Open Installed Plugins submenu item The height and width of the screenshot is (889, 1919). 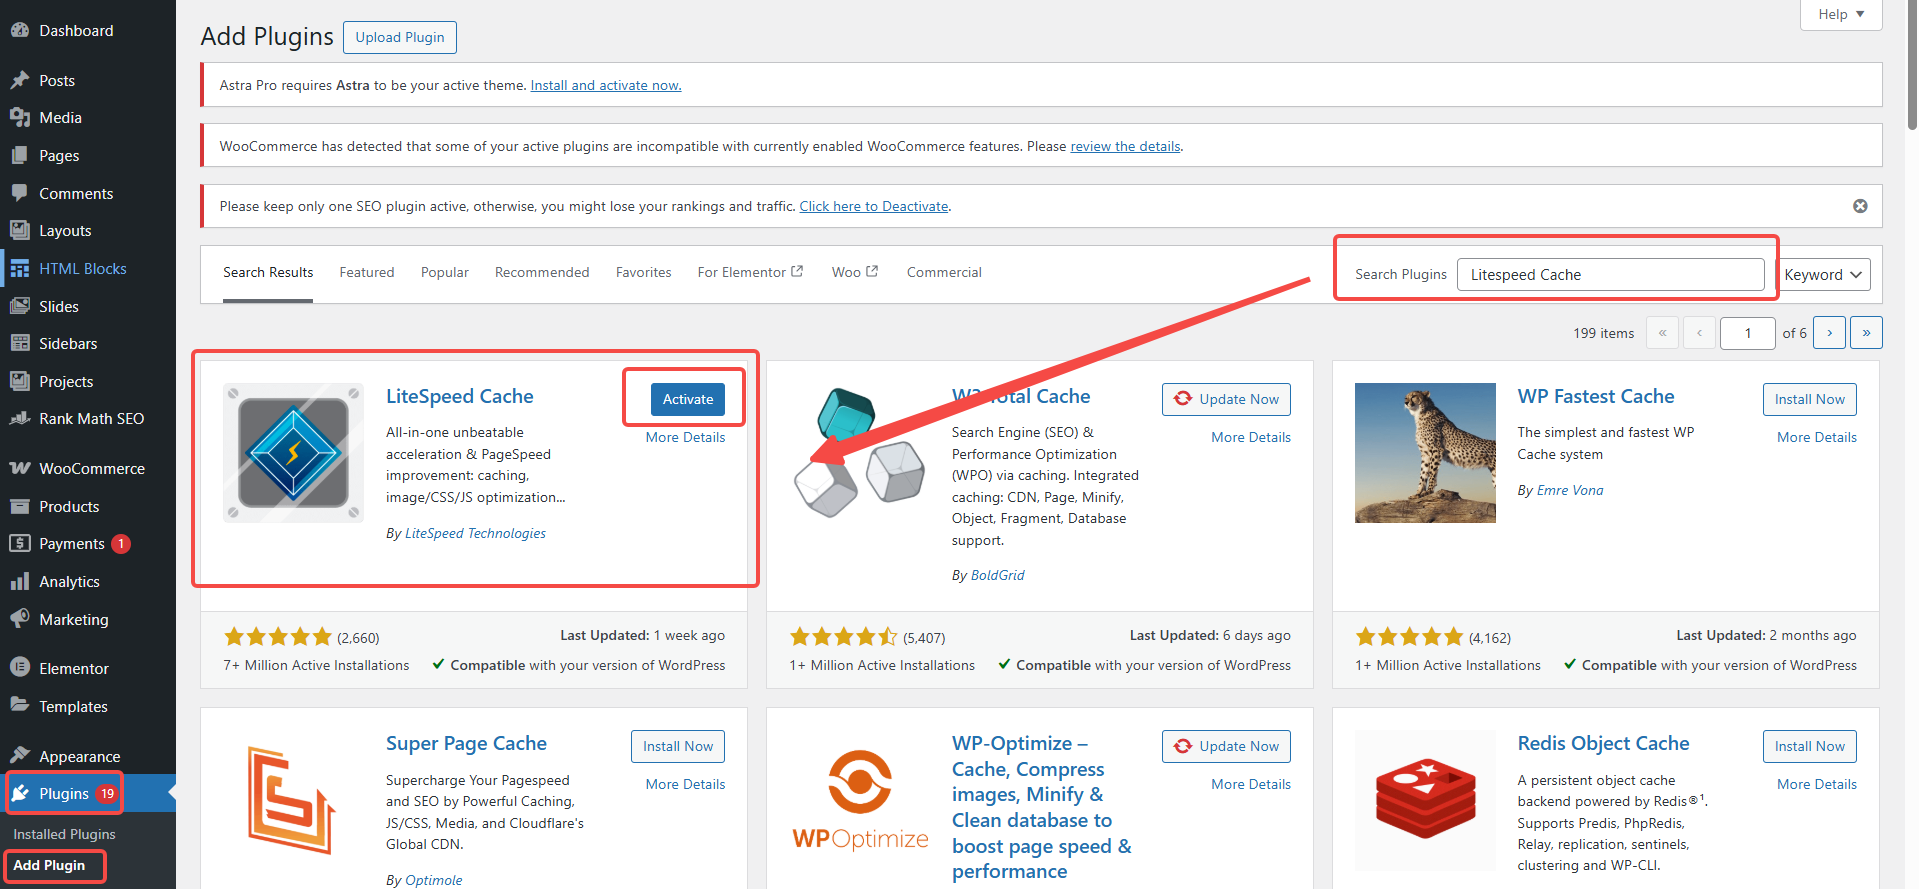click(64, 834)
